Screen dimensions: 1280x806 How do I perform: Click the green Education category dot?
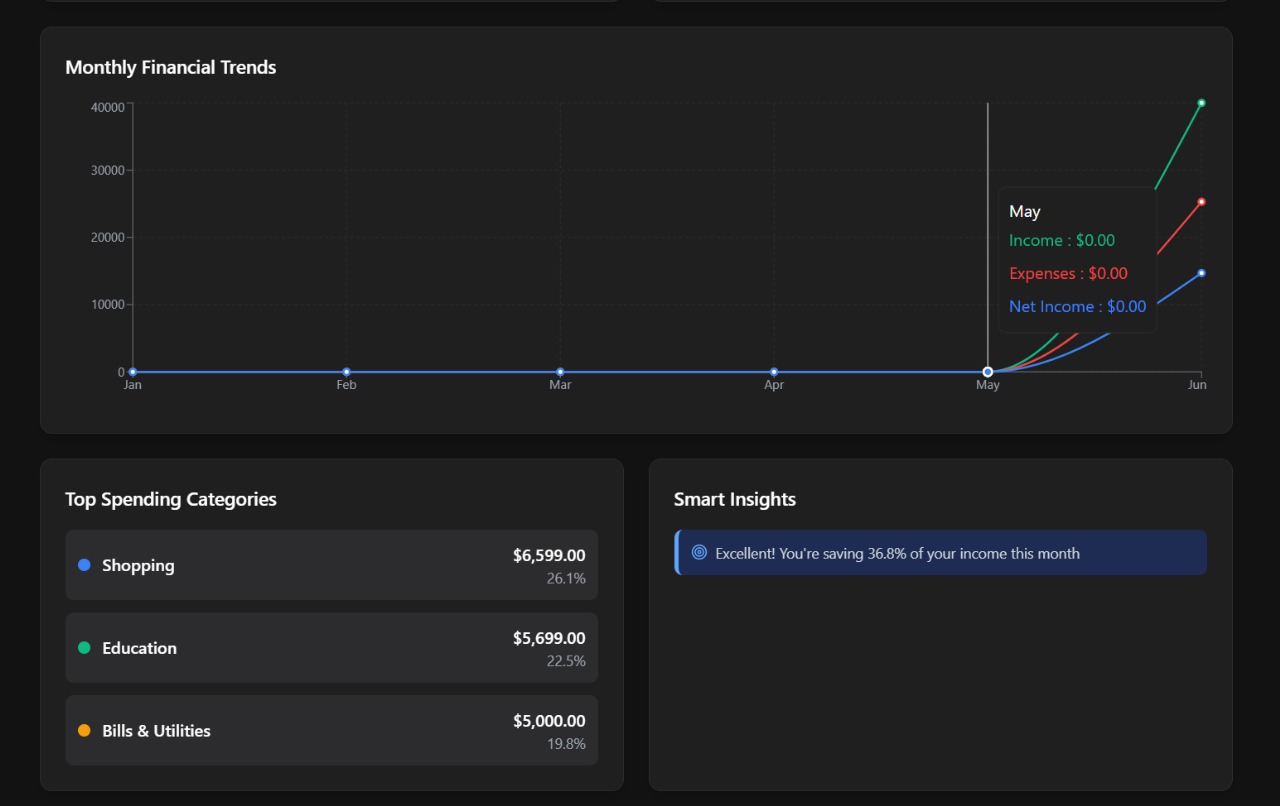[x=84, y=648]
